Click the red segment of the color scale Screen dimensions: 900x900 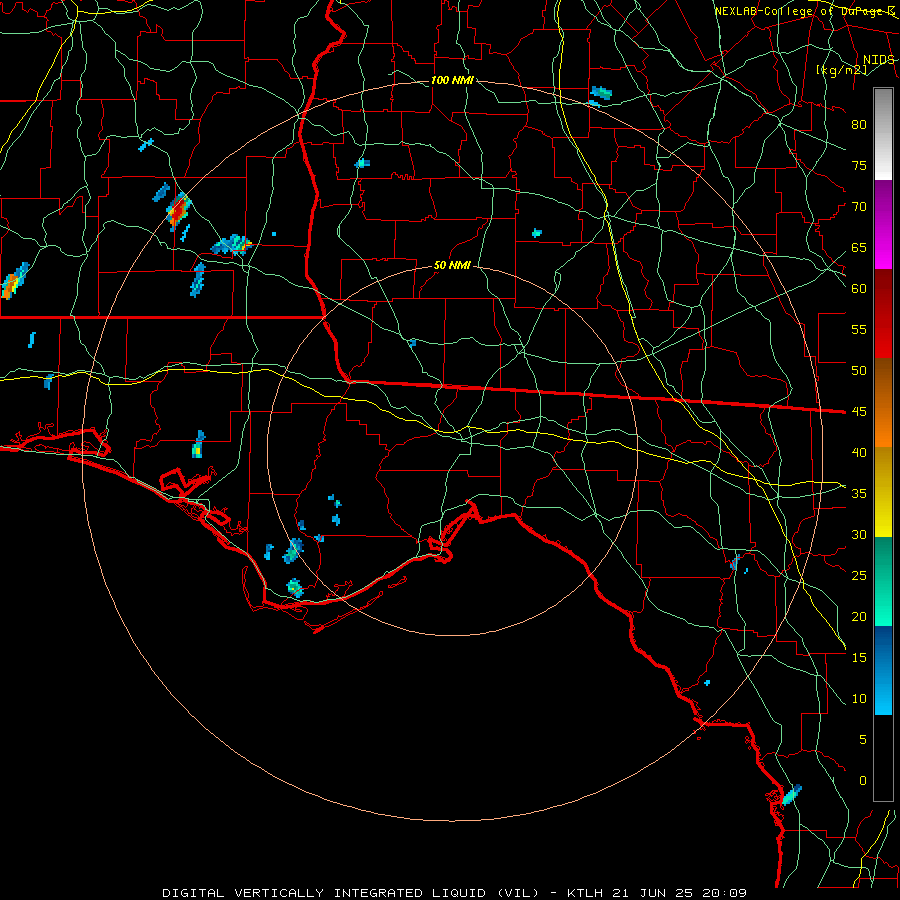883,313
